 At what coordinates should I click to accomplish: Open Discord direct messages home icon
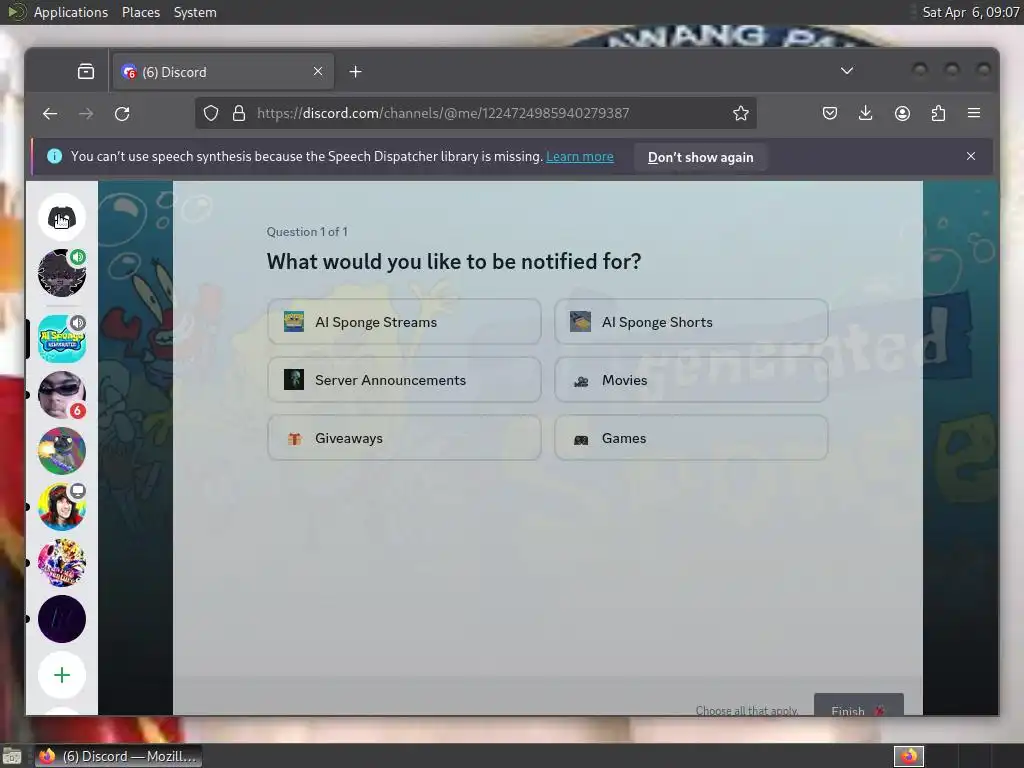coord(61,217)
